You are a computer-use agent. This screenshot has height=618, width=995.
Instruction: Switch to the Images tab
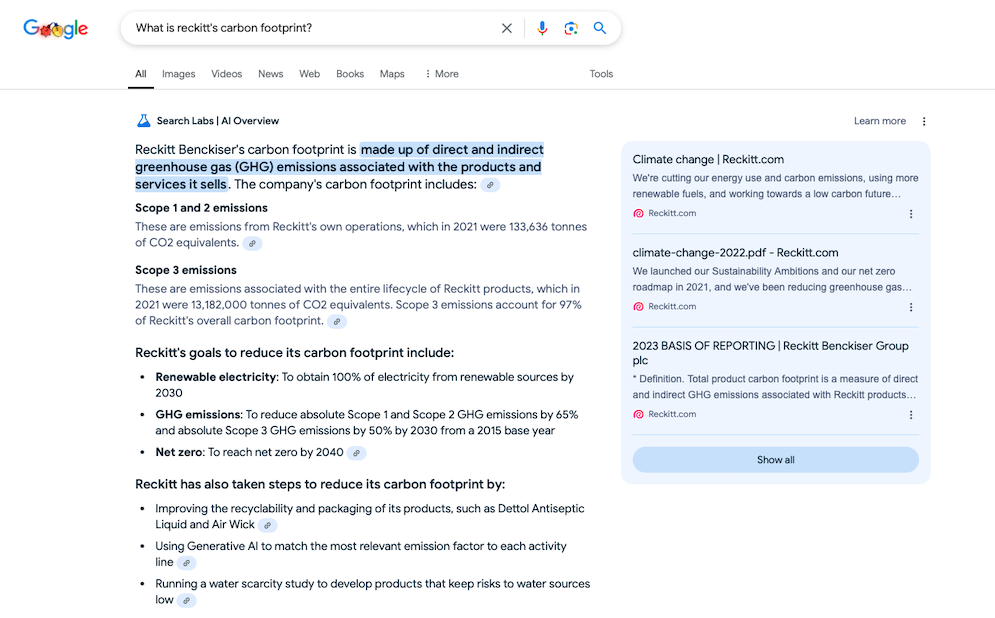coord(178,74)
